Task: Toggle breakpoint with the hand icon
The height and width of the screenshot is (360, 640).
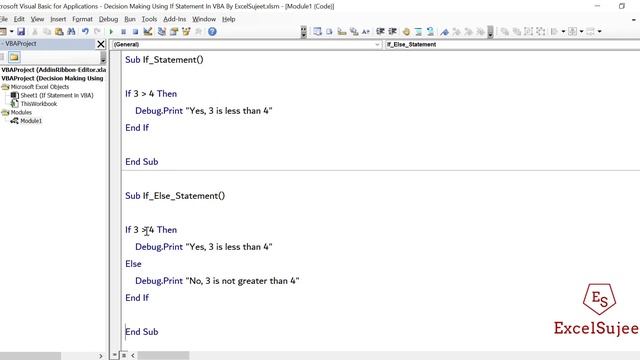Action: pyautogui.click(x=406, y=31)
